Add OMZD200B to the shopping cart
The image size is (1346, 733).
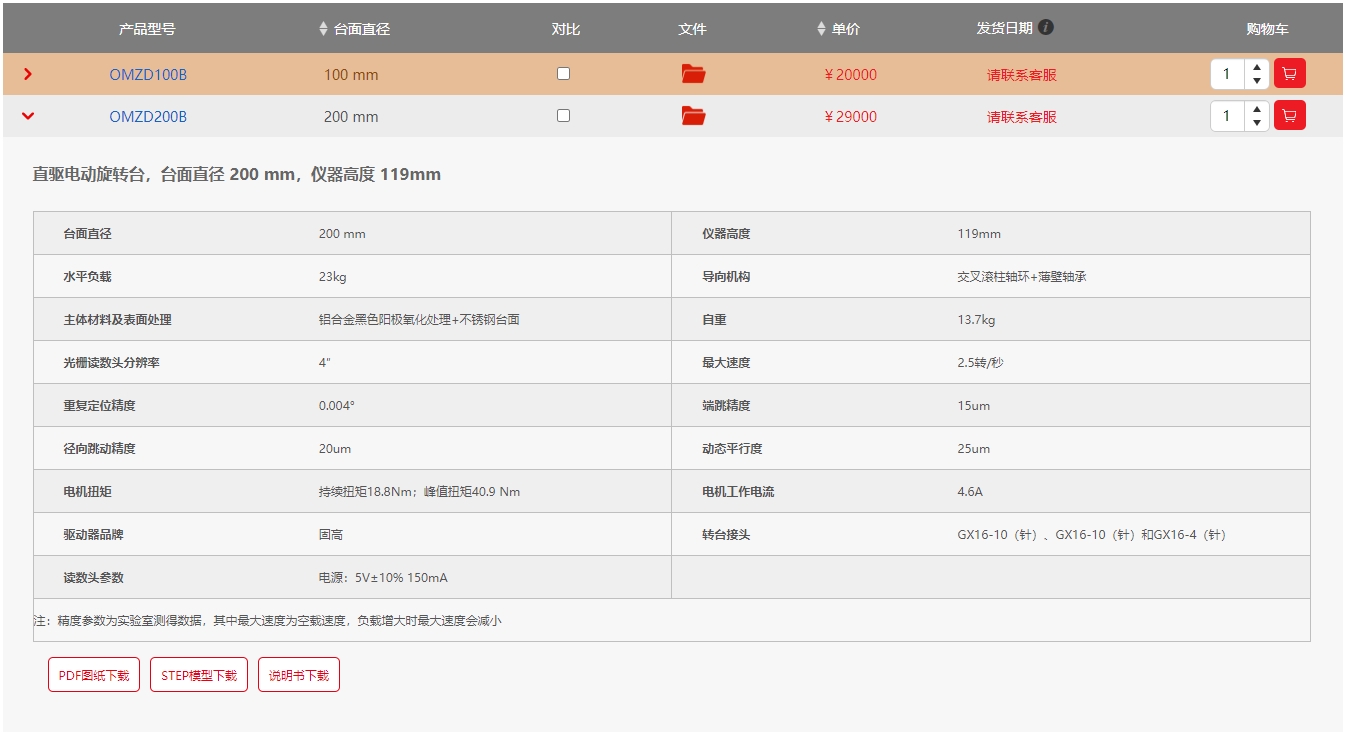point(1289,116)
